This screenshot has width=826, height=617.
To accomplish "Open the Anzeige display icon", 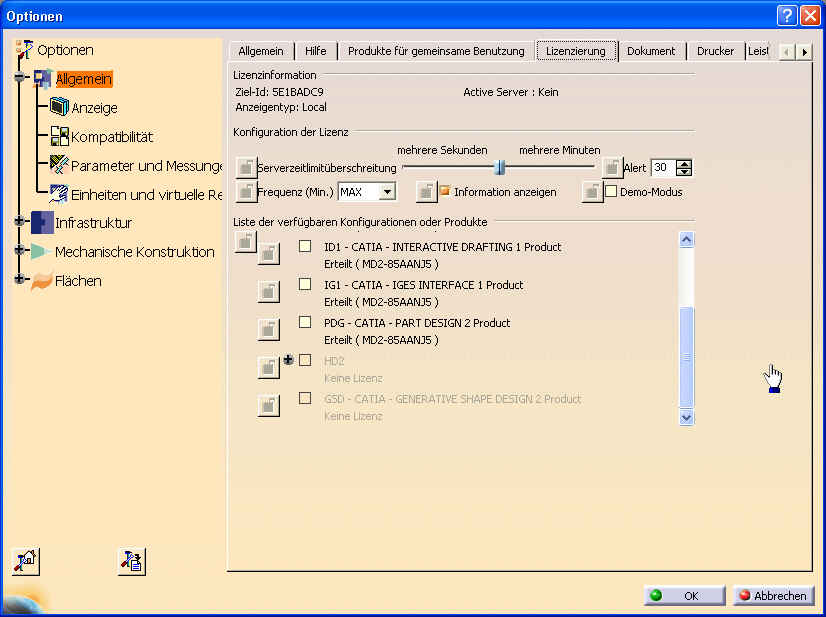I will click(59, 107).
